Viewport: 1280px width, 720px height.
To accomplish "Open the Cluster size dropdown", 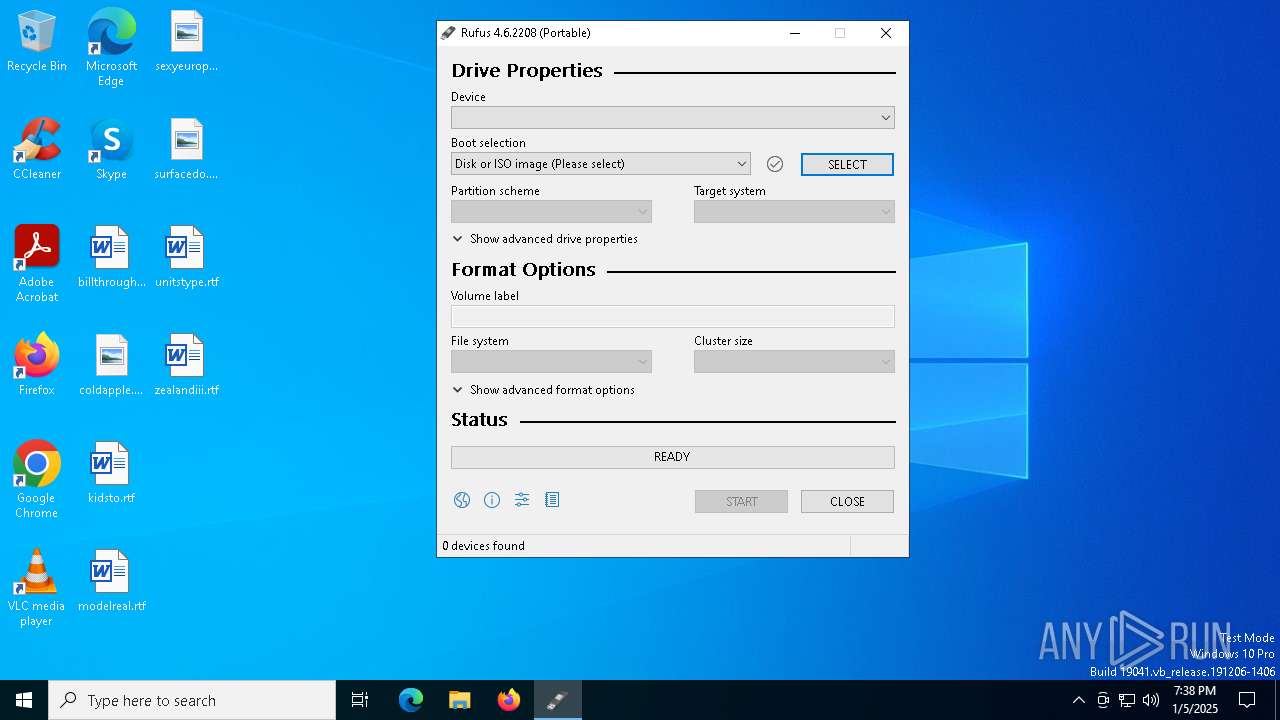I will point(794,362).
